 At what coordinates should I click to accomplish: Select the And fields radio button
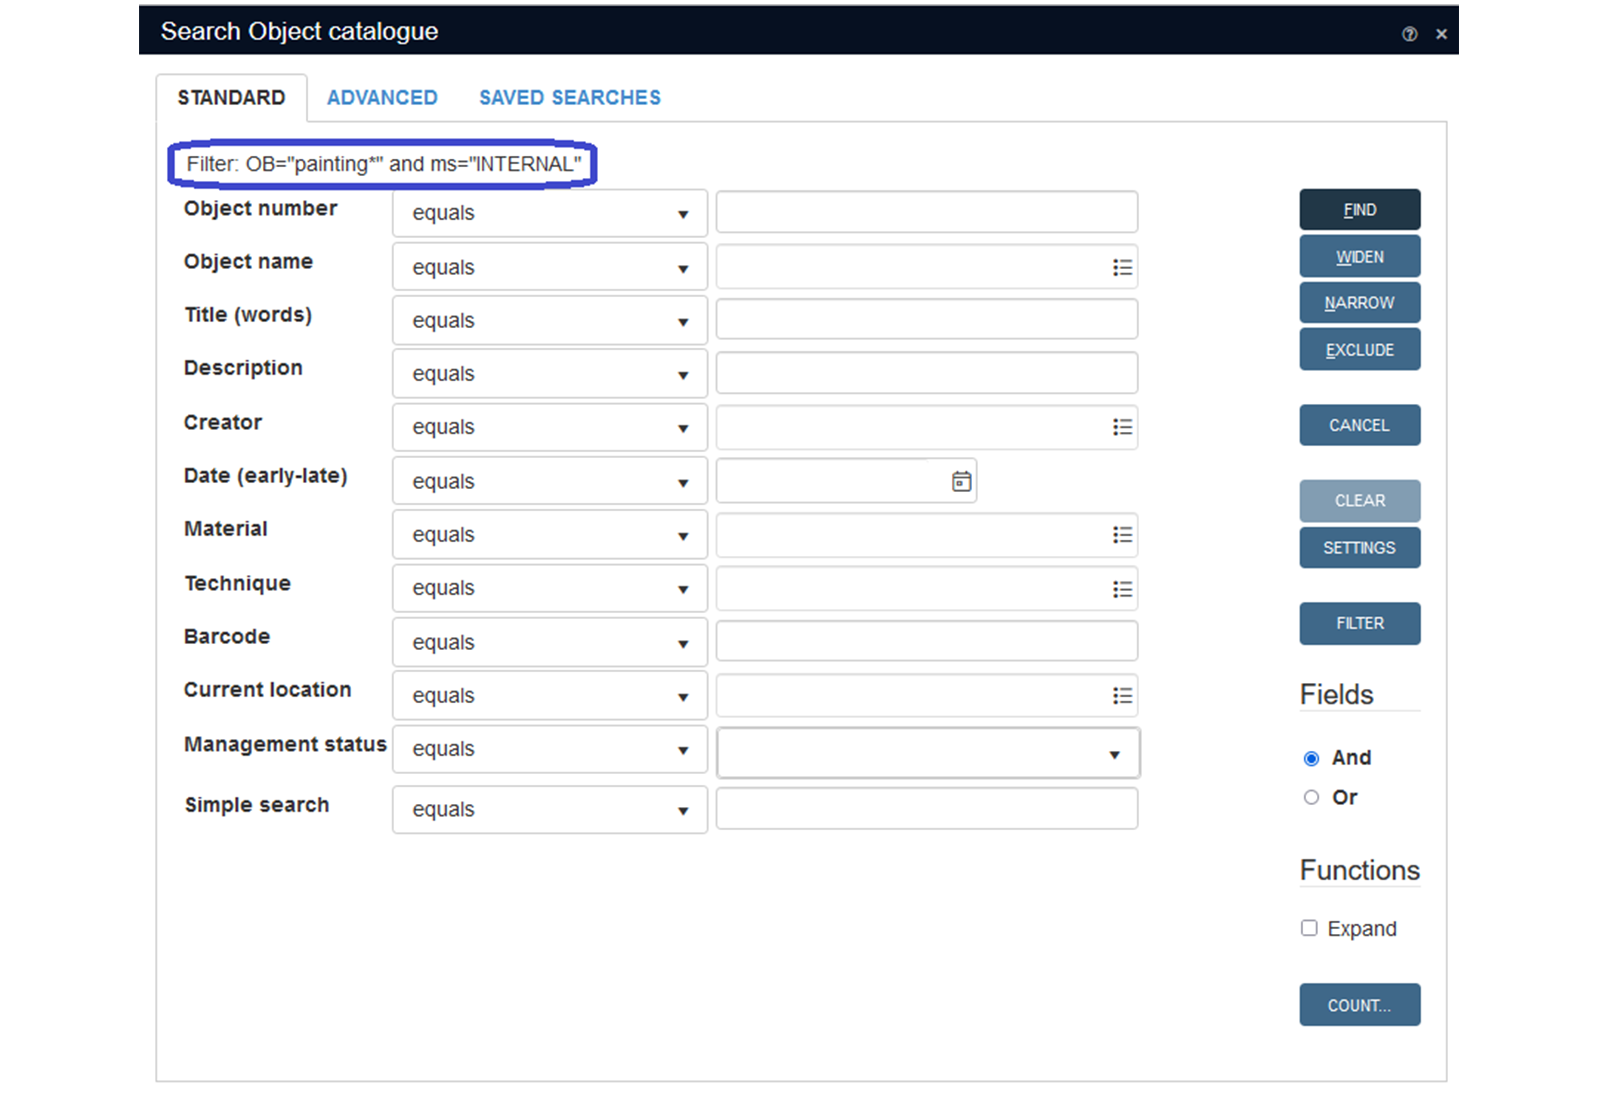pos(1311,758)
